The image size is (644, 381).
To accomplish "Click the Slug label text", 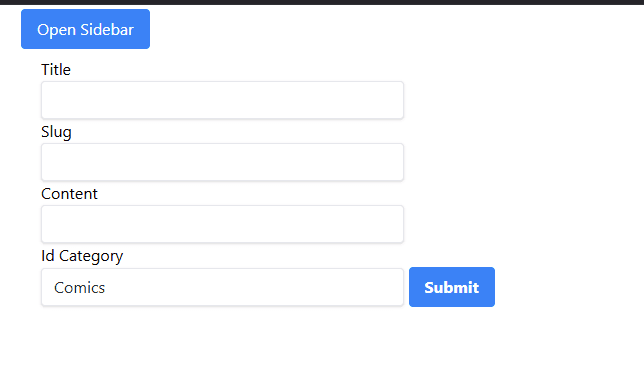I will coord(56,132).
